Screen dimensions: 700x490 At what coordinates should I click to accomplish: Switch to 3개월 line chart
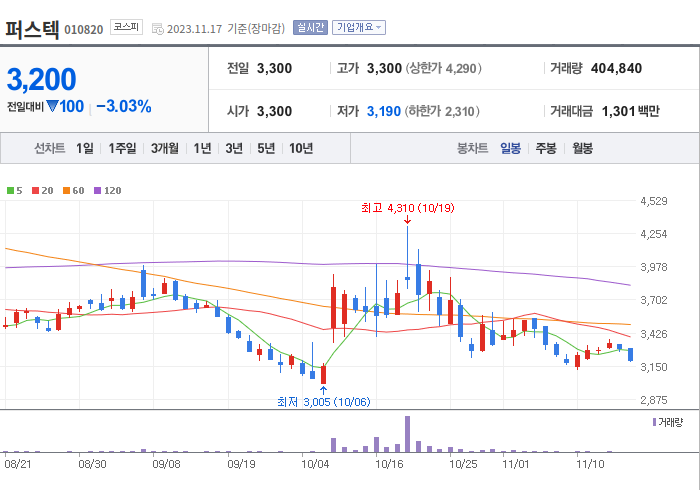coord(165,148)
